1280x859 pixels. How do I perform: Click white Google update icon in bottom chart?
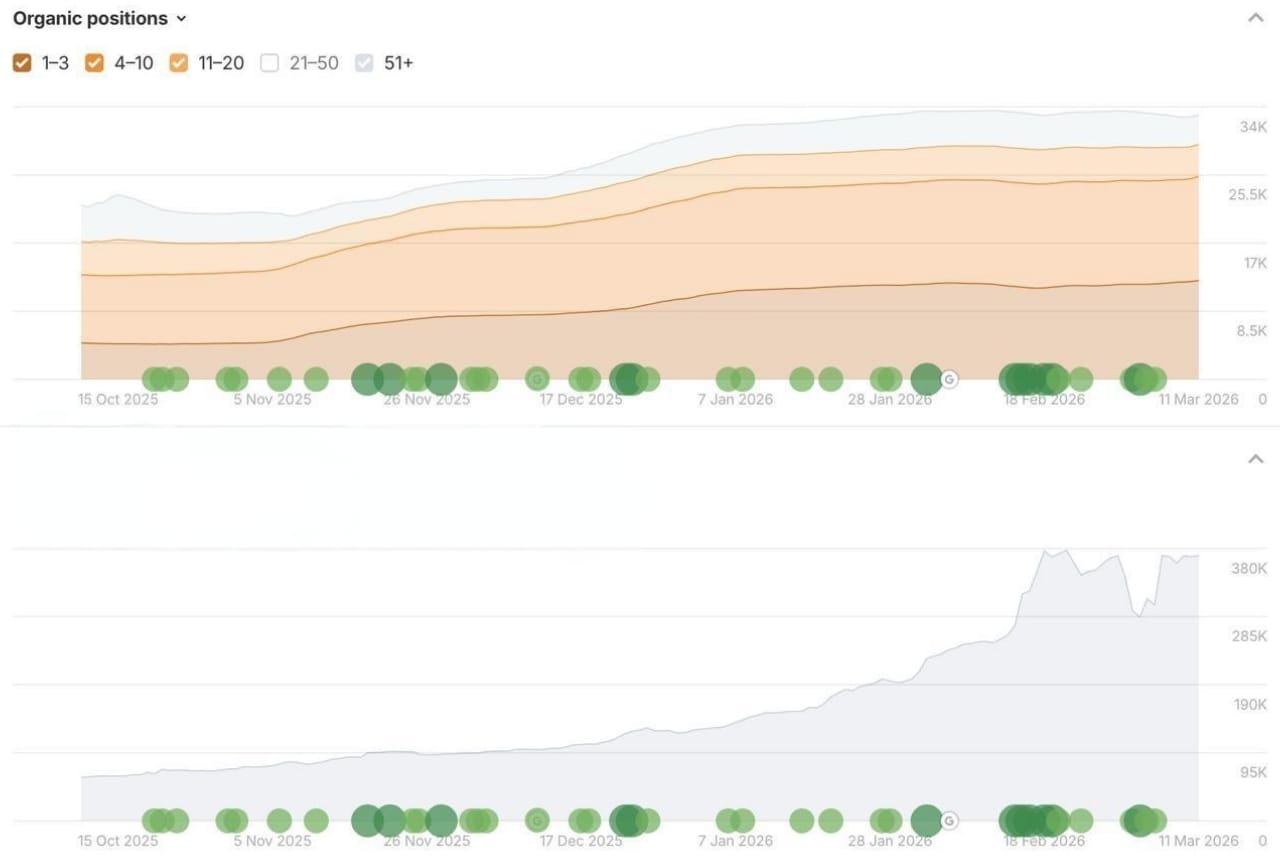(949, 821)
